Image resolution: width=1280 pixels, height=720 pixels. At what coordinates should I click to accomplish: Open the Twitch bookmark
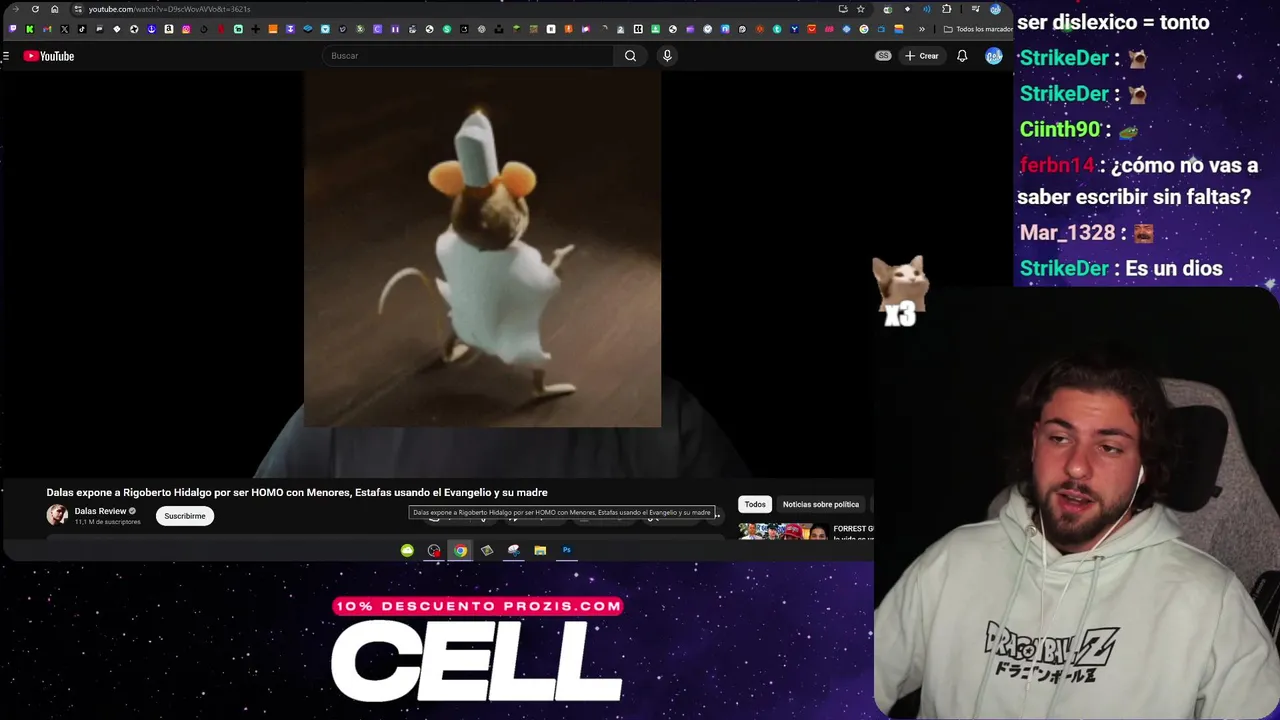pos(12,29)
